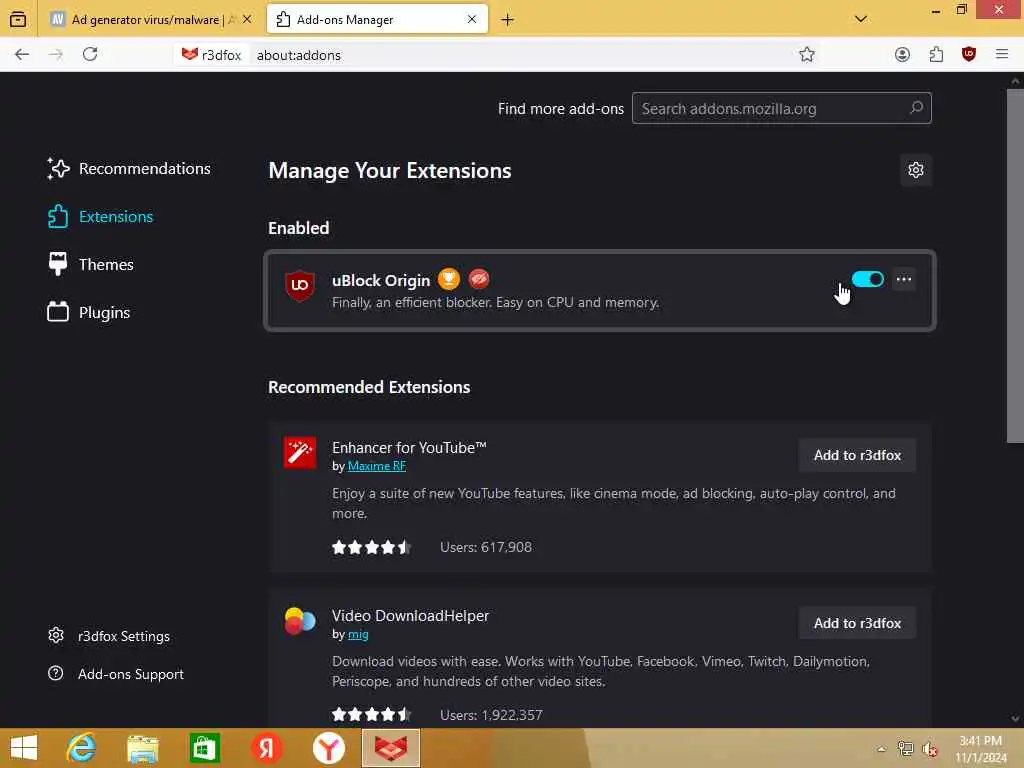Screen dimensions: 1024x768
Task: Open the gear tools menu for all add-ons
Action: pos(916,170)
